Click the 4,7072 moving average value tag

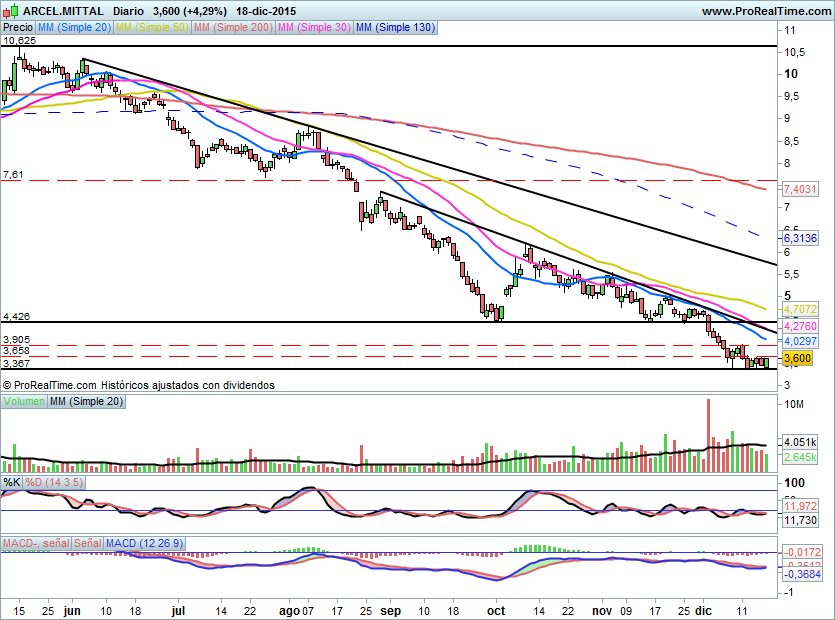tap(800, 309)
